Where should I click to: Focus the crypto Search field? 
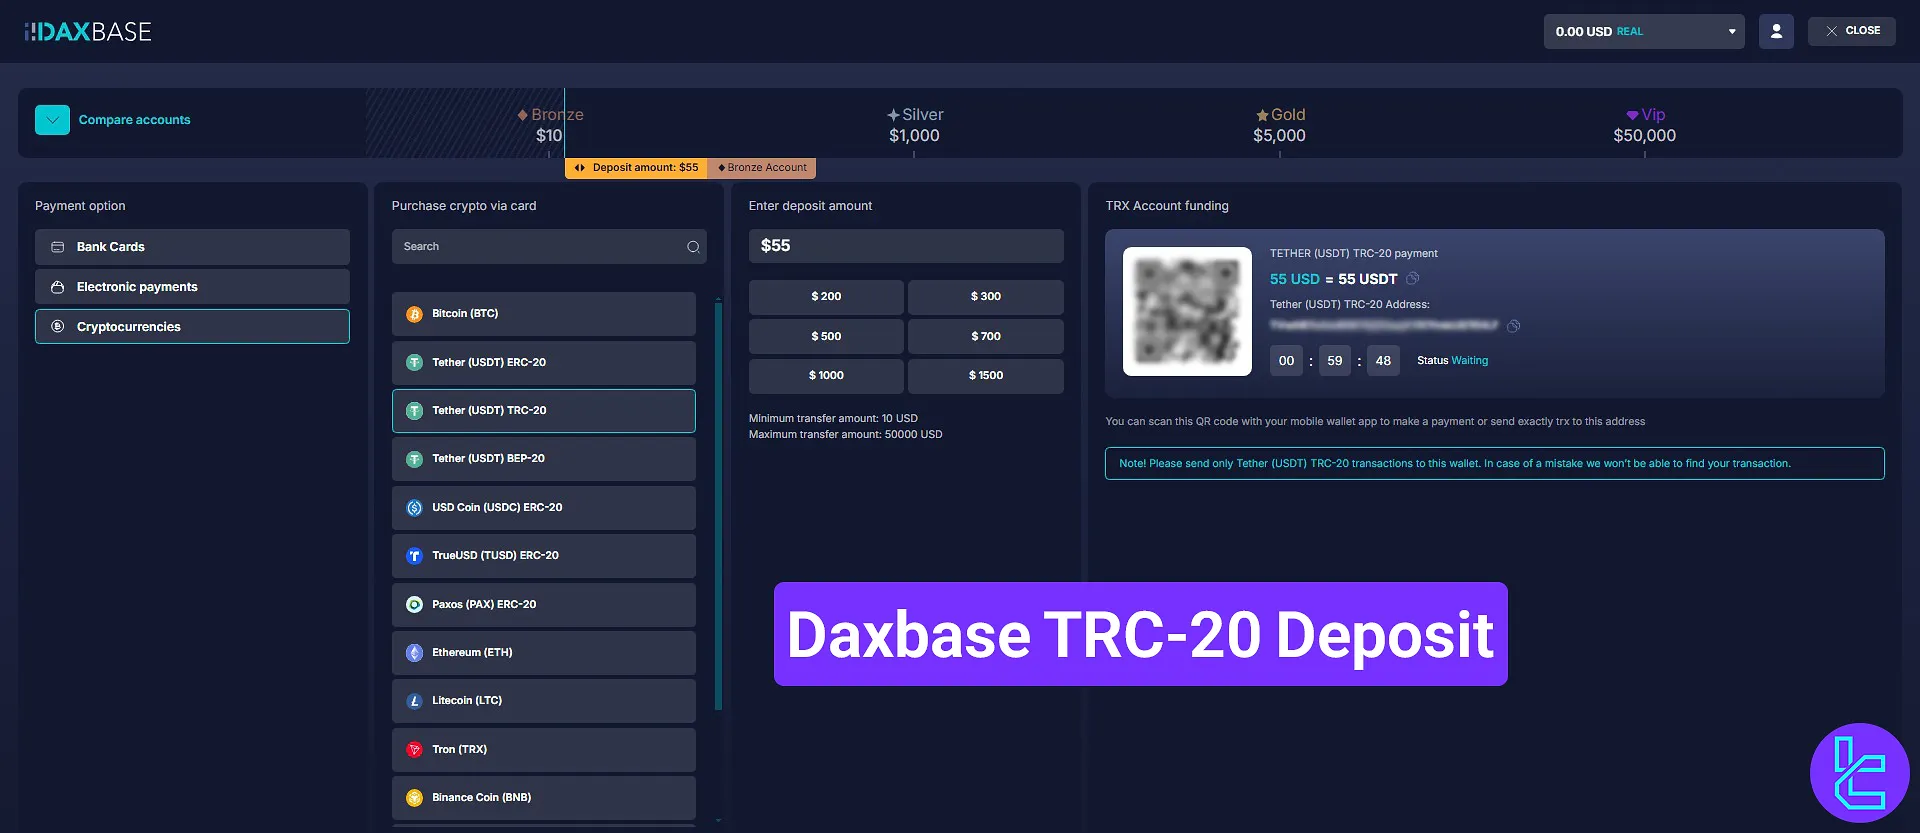point(549,247)
